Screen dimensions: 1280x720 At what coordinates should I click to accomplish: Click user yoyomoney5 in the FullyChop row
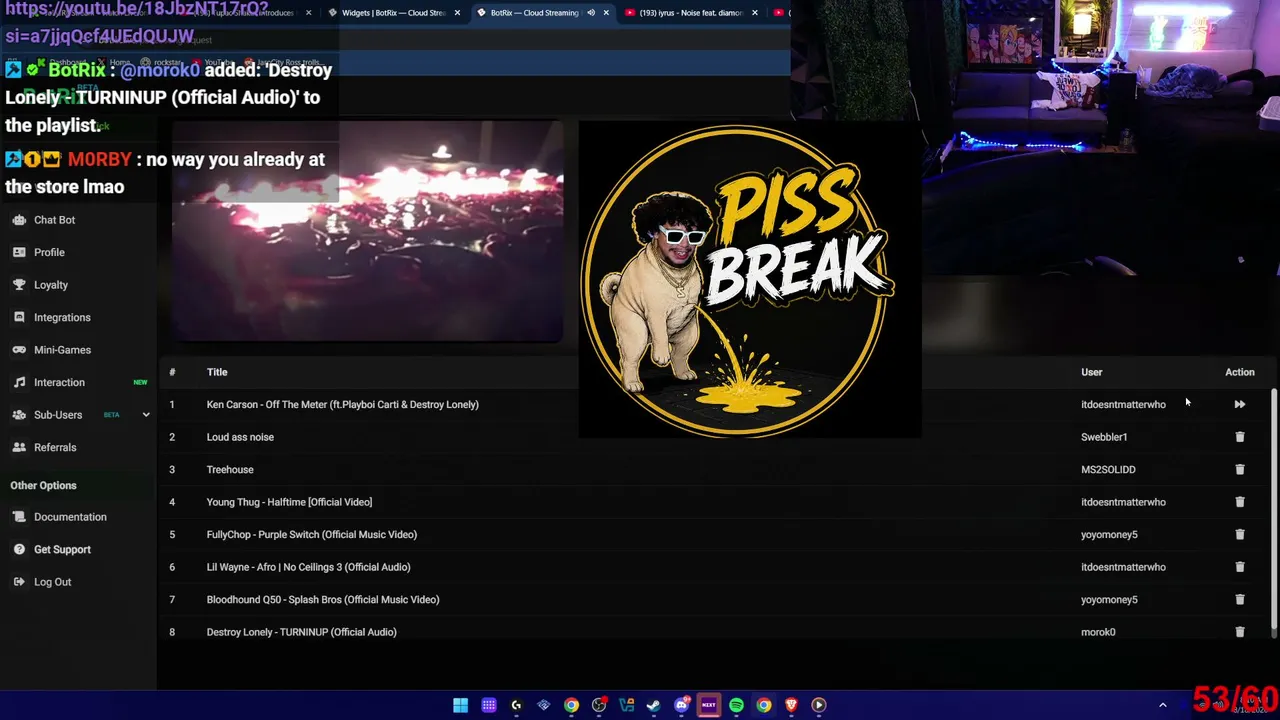coord(1109,534)
